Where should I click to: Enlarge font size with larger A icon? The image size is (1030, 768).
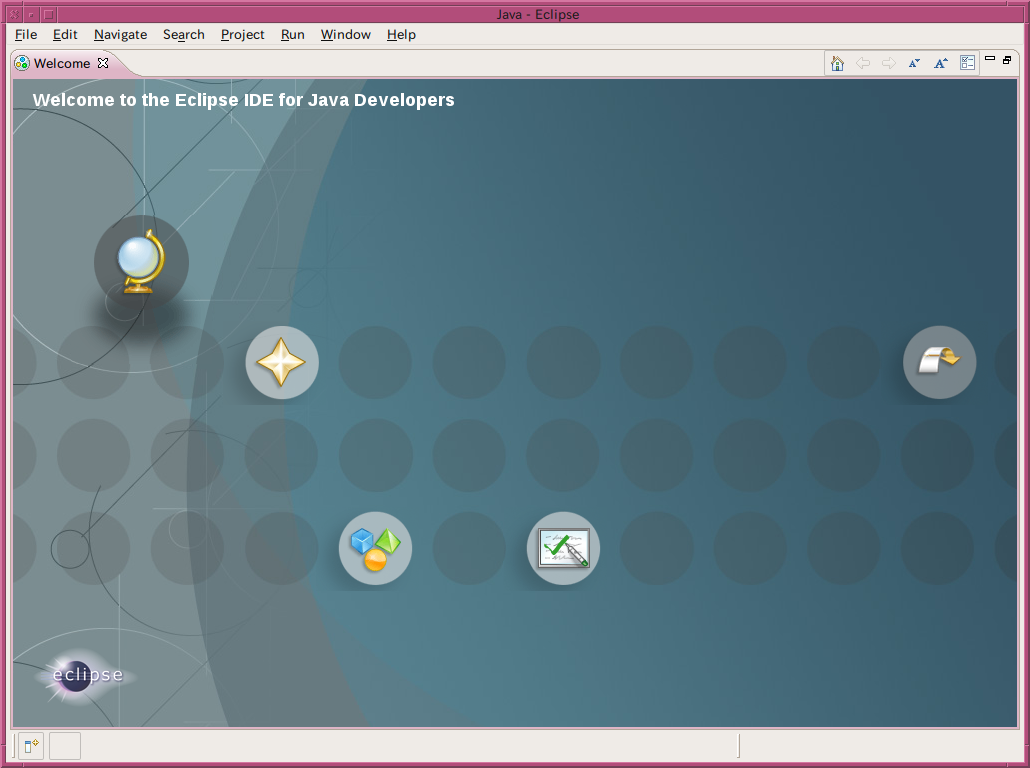click(x=941, y=63)
